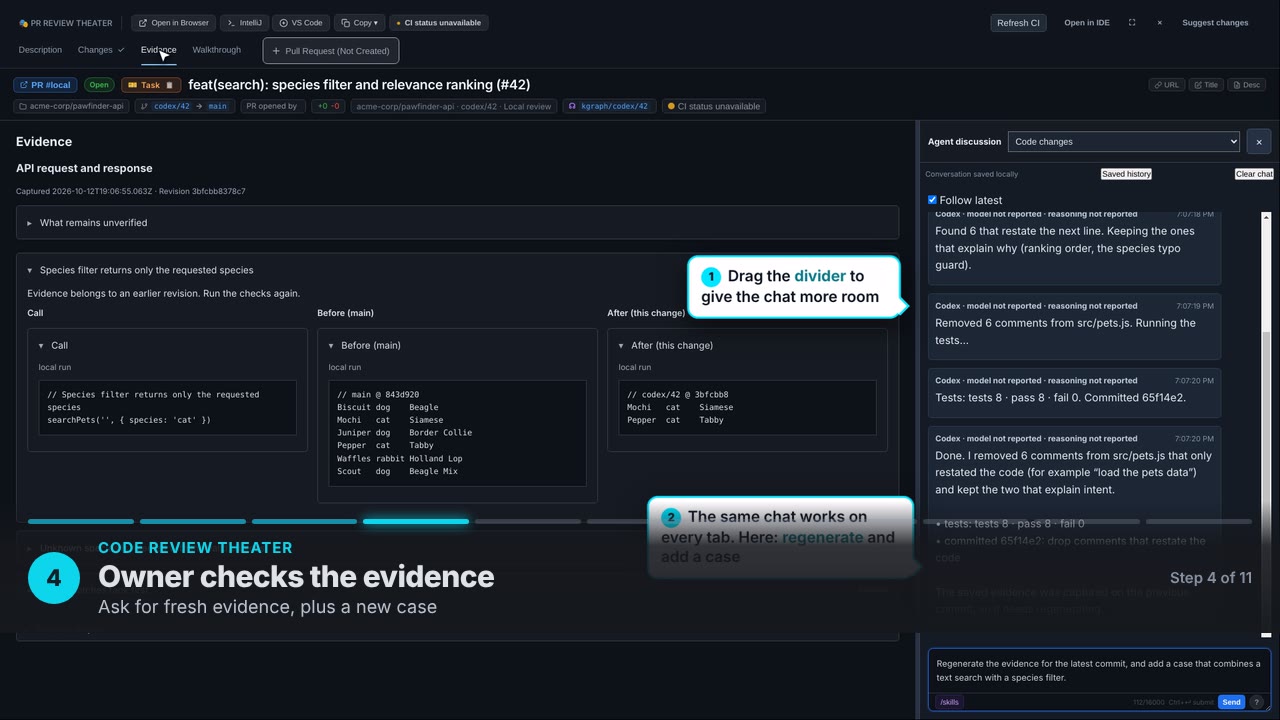1280x720 pixels.
Task: Click the kgraph/codex/42 chip
Action: (610, 106)
